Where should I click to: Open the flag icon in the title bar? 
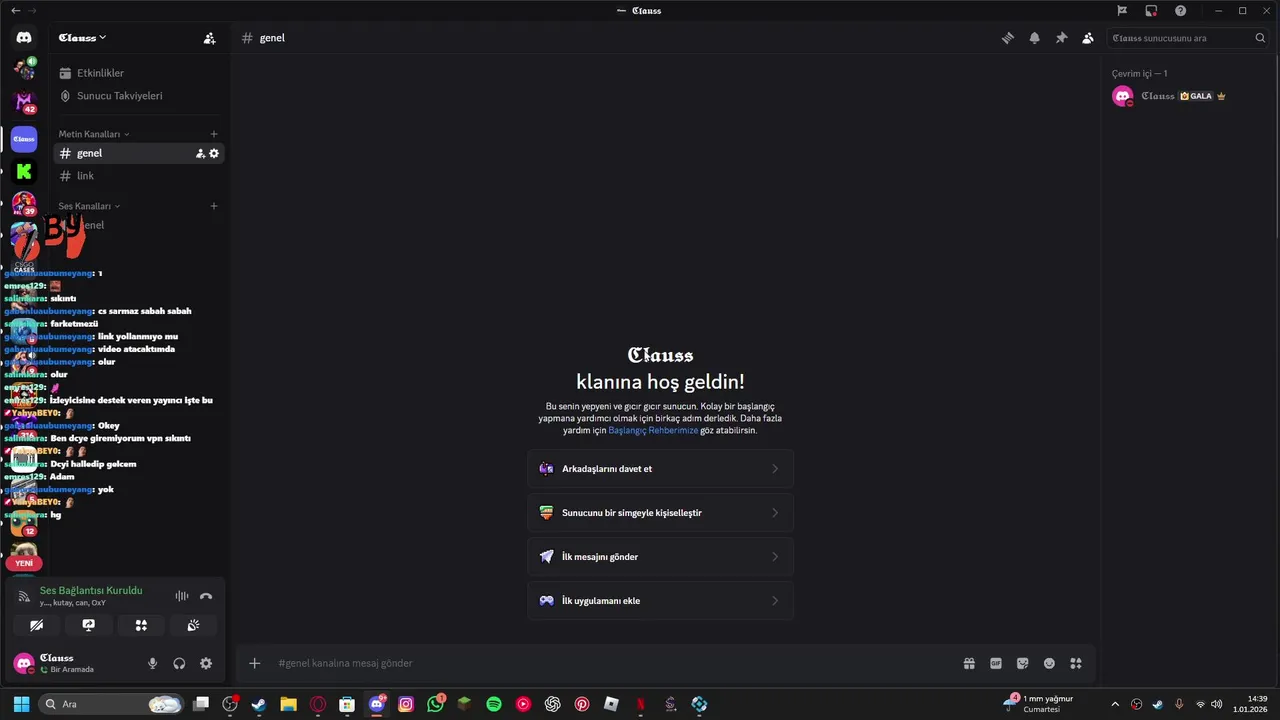pos(1122,11)
